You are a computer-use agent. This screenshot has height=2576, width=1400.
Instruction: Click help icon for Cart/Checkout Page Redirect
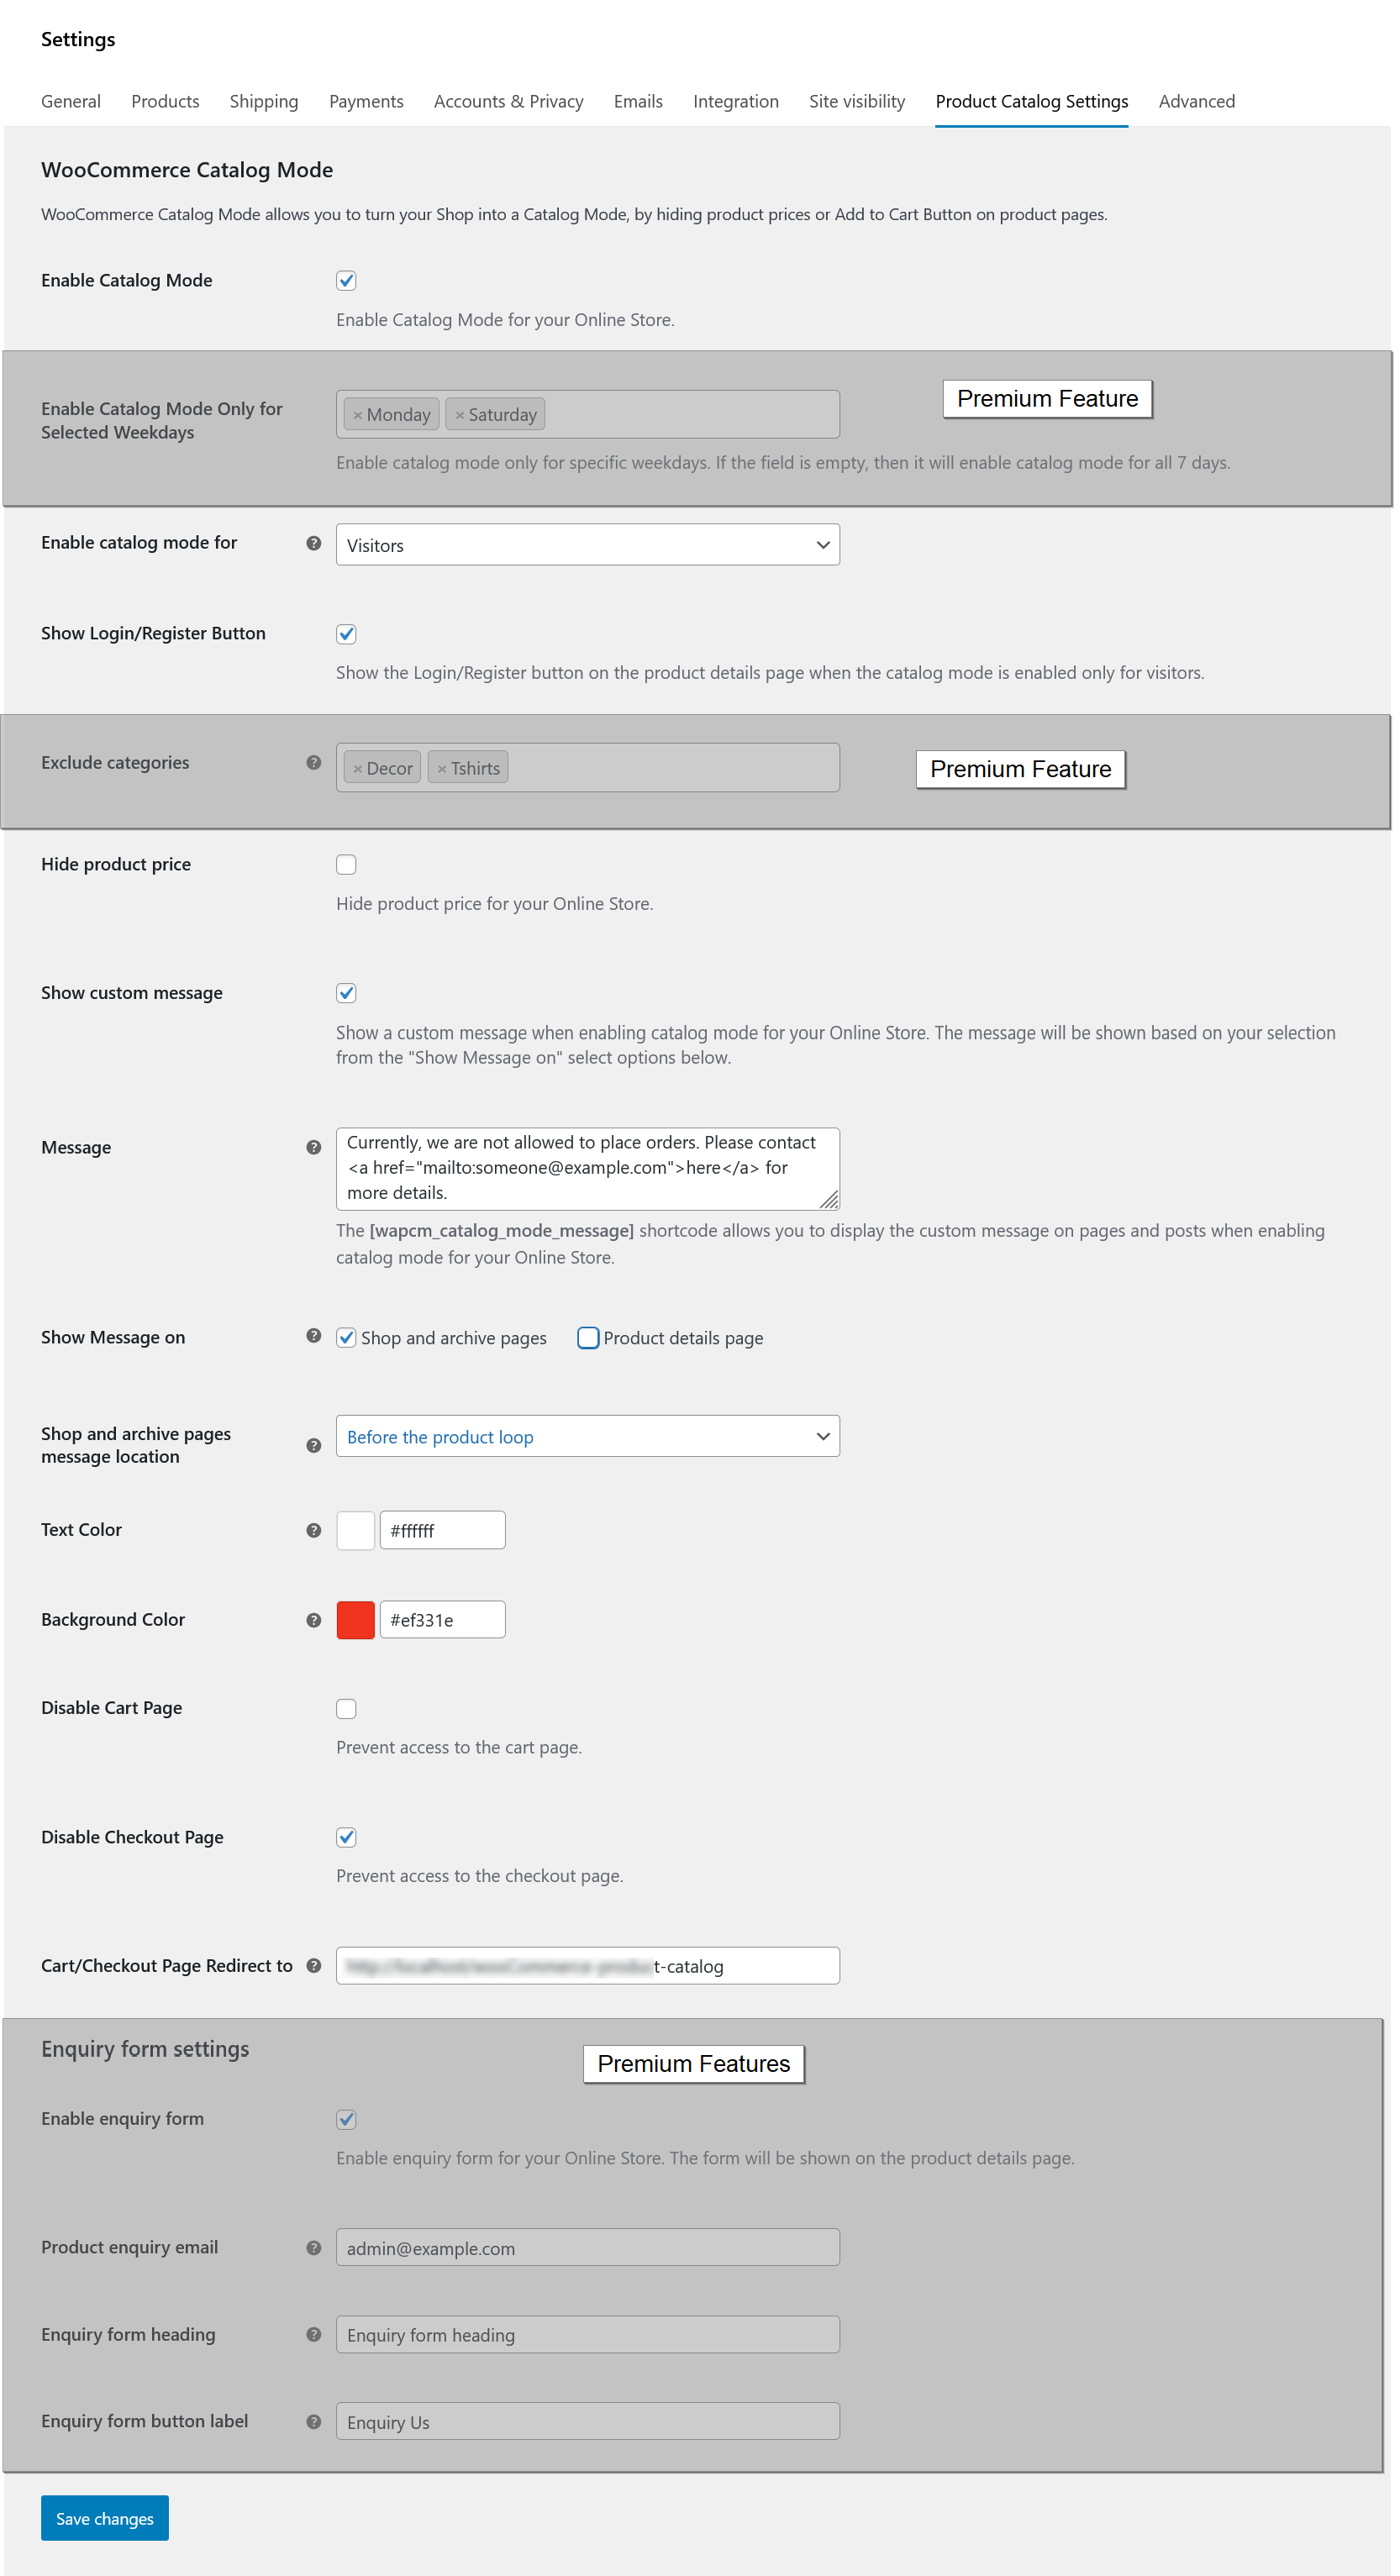click(314, 1966)
